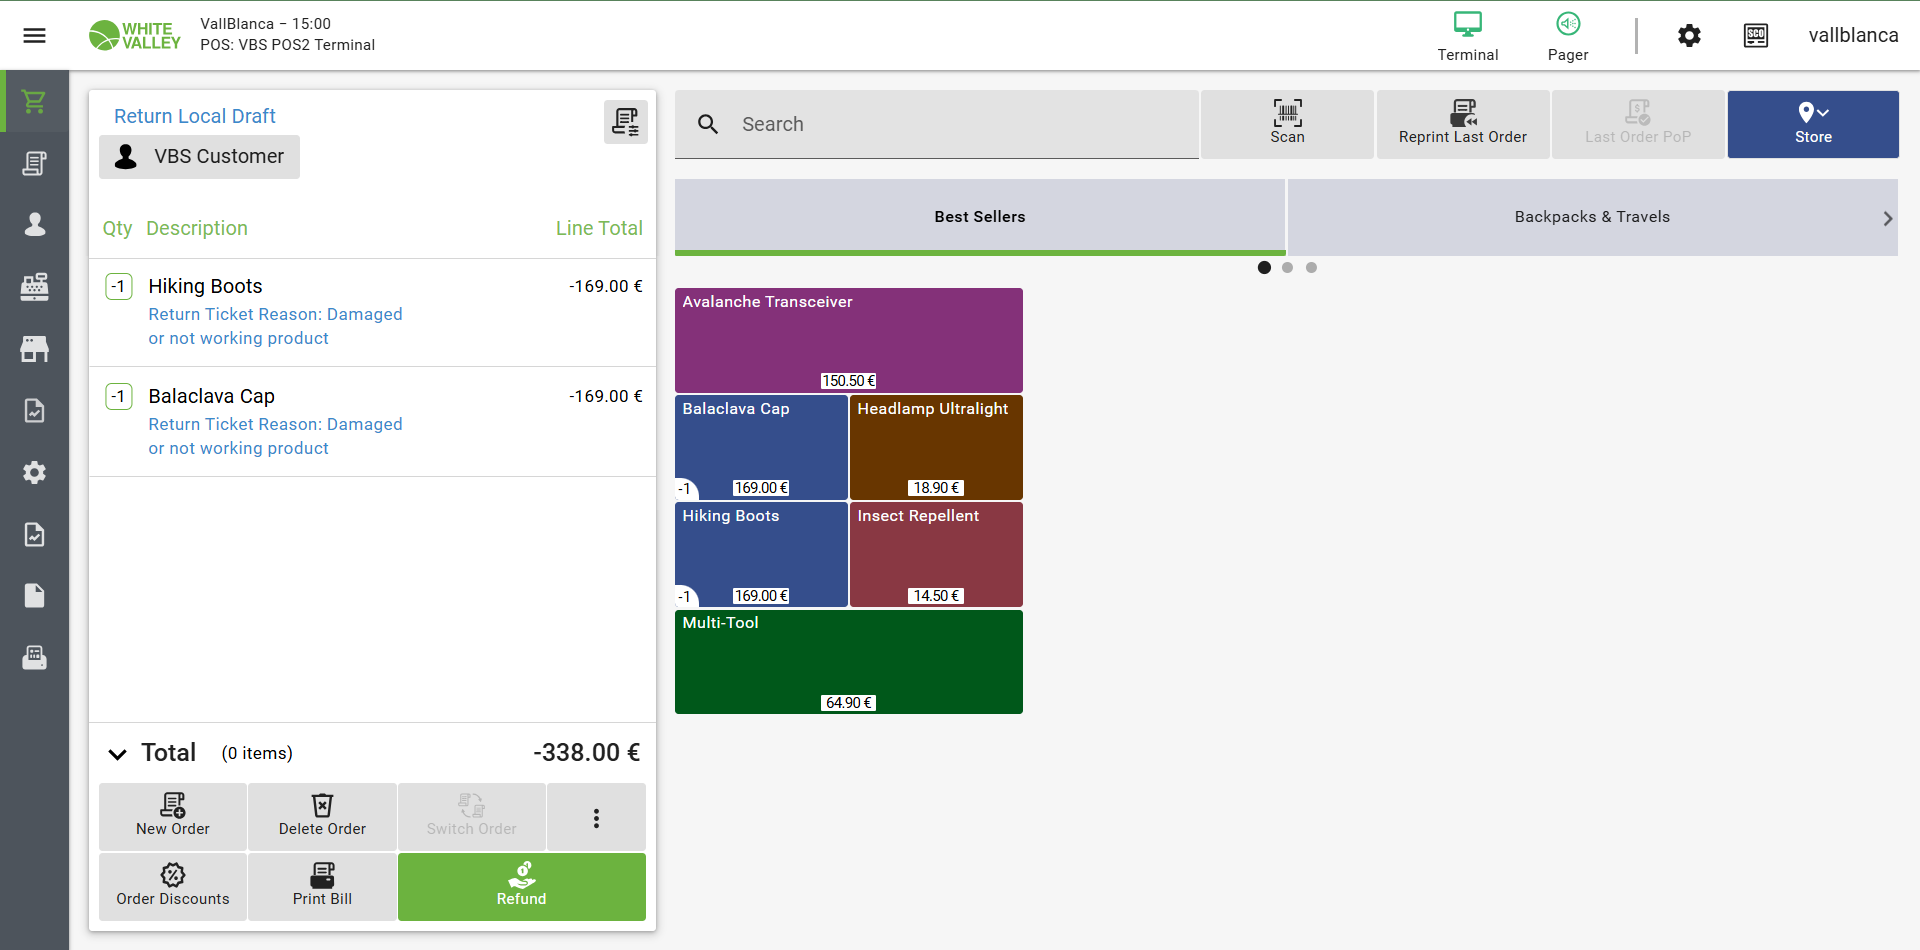Open the hamburger main menu
The width and height of the screenshot is (1920, 950).
pos(34,36)
